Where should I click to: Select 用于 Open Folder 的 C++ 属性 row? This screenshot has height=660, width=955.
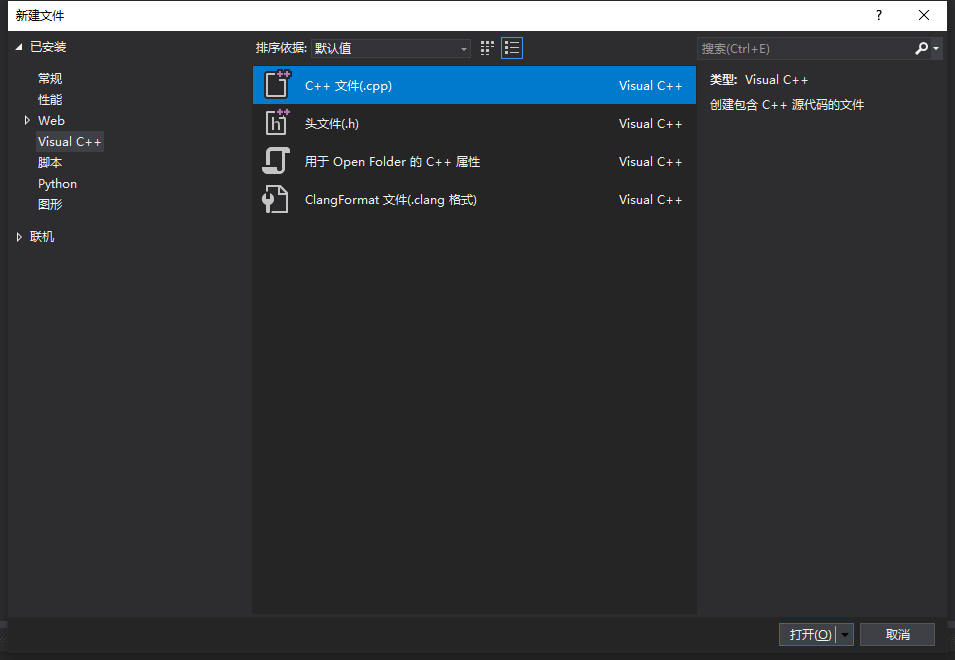(474, 161)
